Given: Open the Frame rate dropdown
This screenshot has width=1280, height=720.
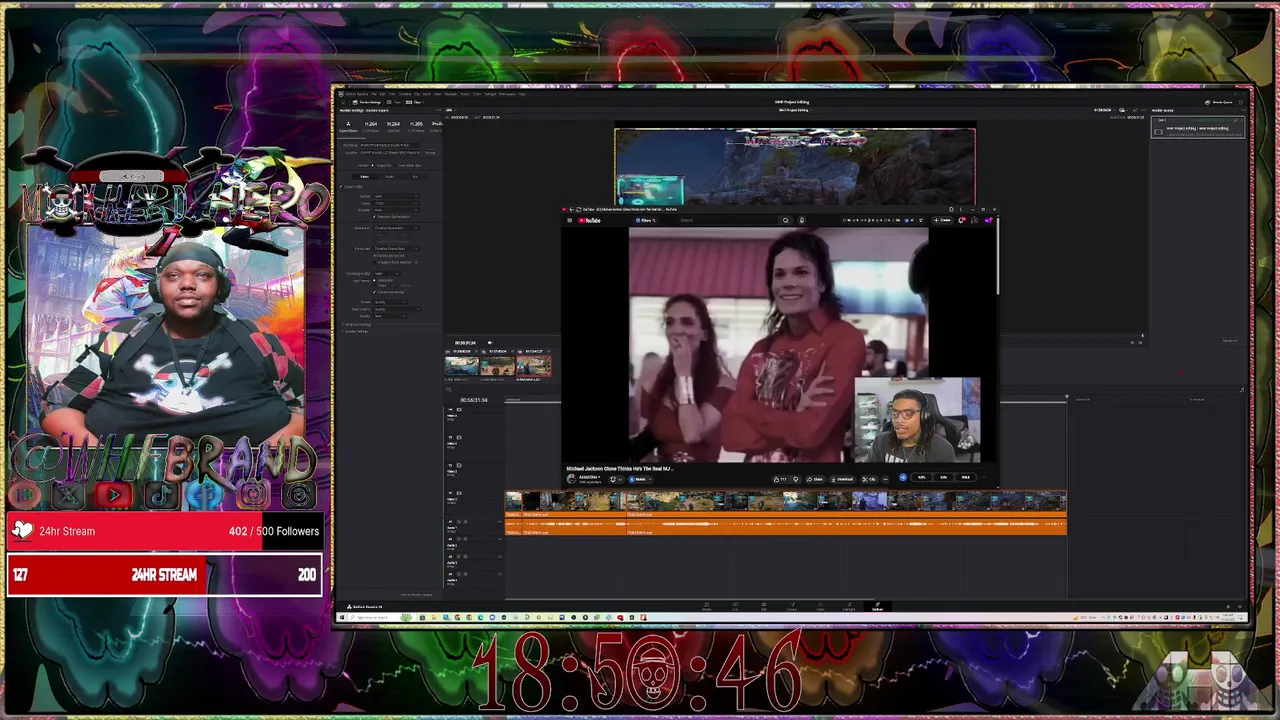Looking at the screenshot, I should [x=396, y=248].
